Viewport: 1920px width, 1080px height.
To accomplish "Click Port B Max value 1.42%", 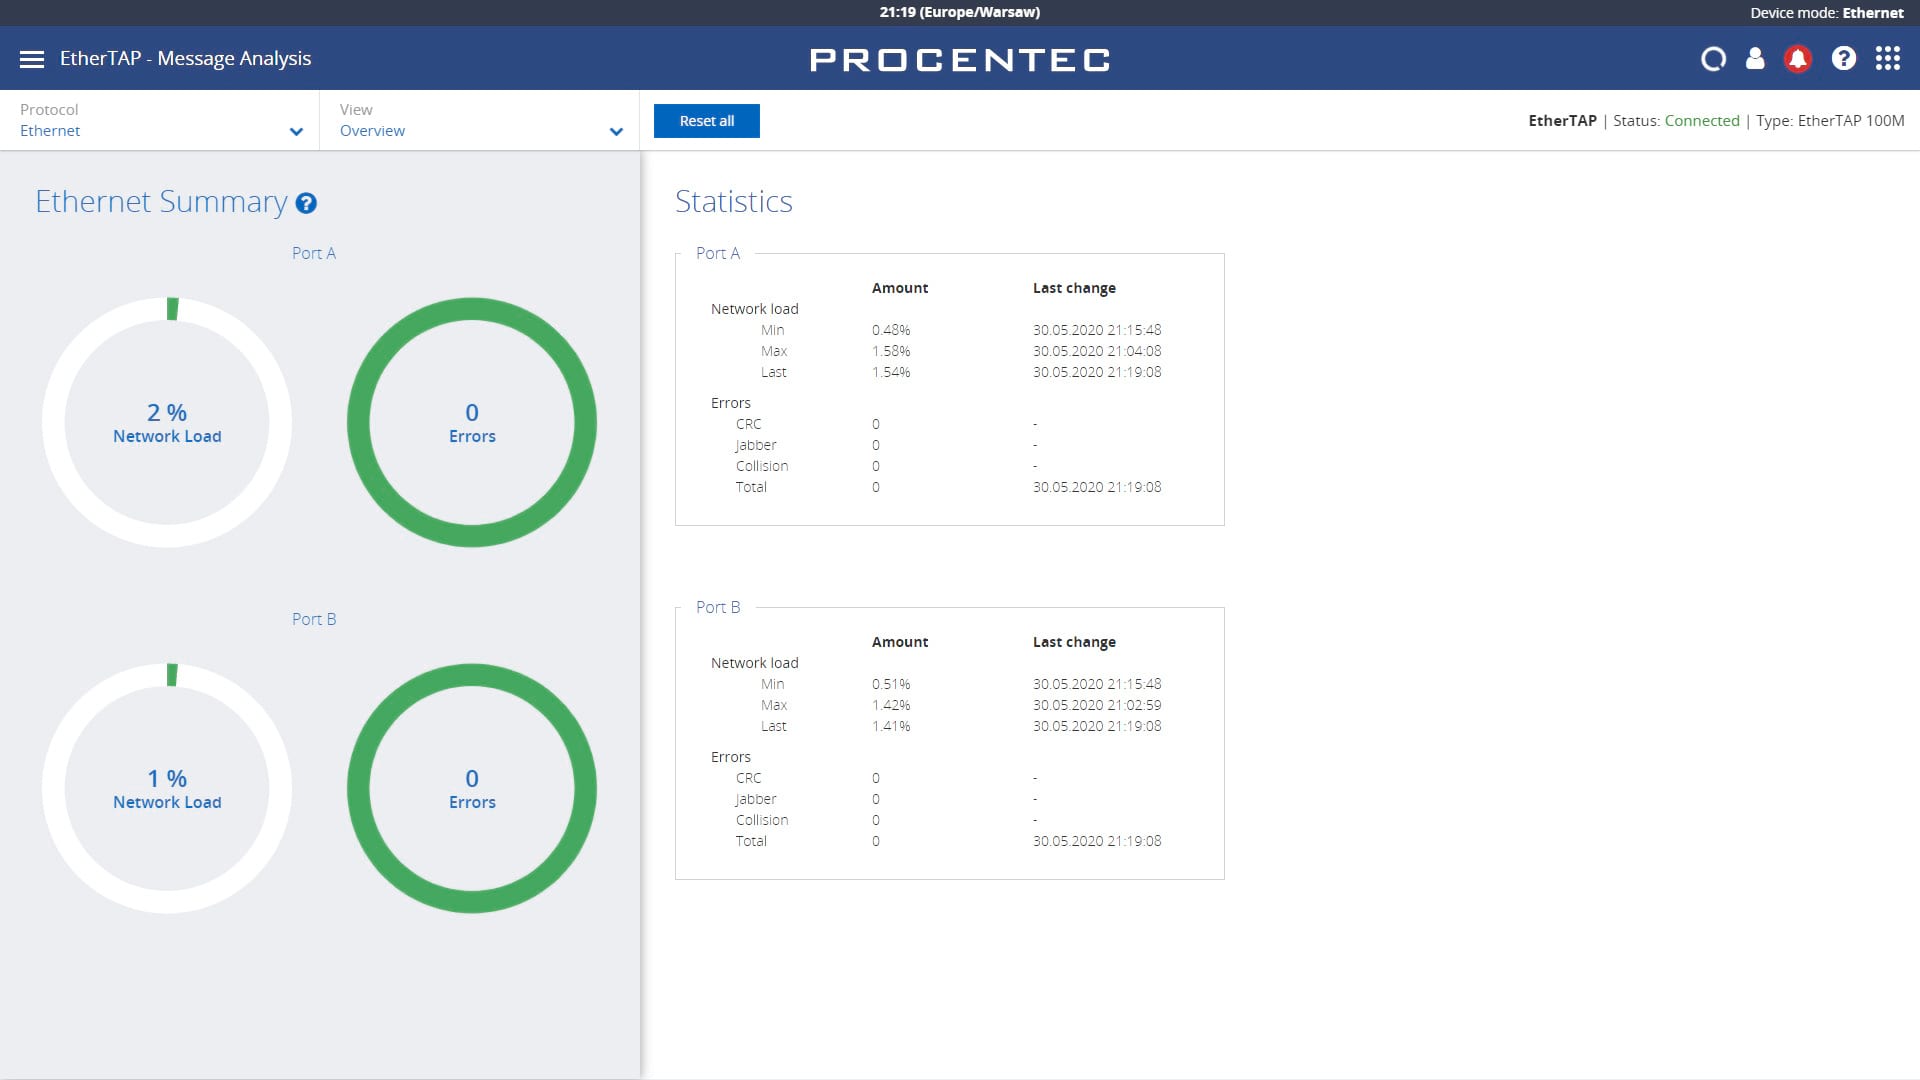I will (891, 705).
